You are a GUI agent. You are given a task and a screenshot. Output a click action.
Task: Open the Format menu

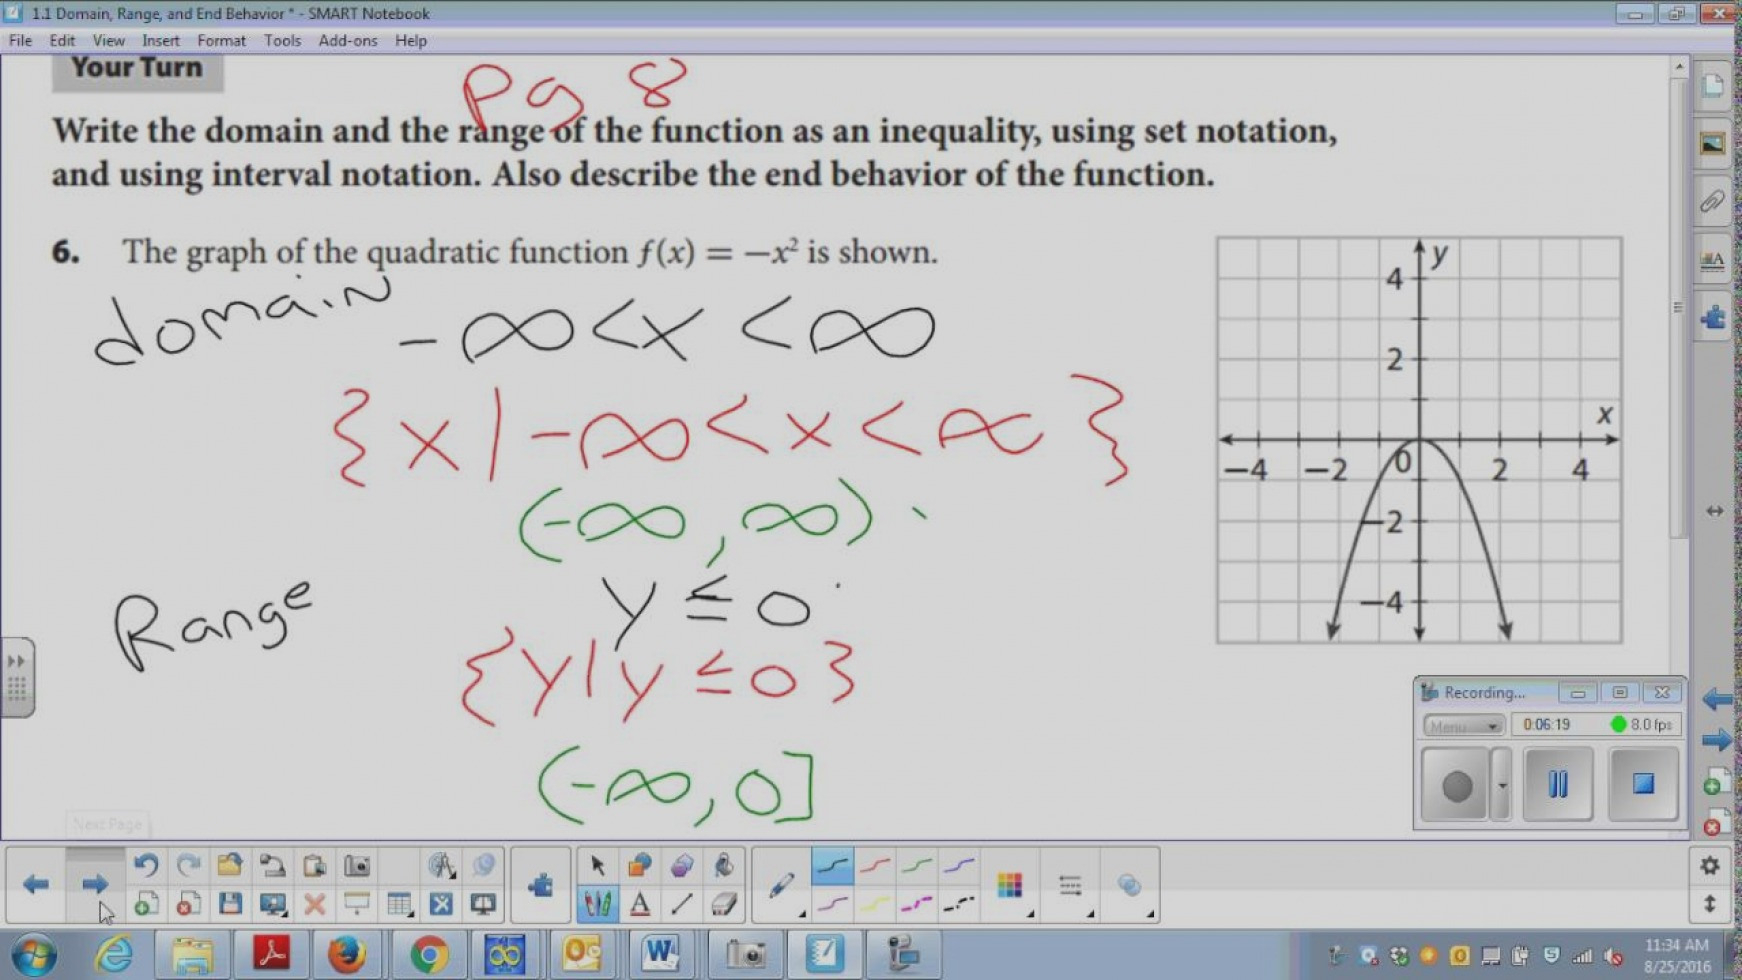(x=221, y=41)
